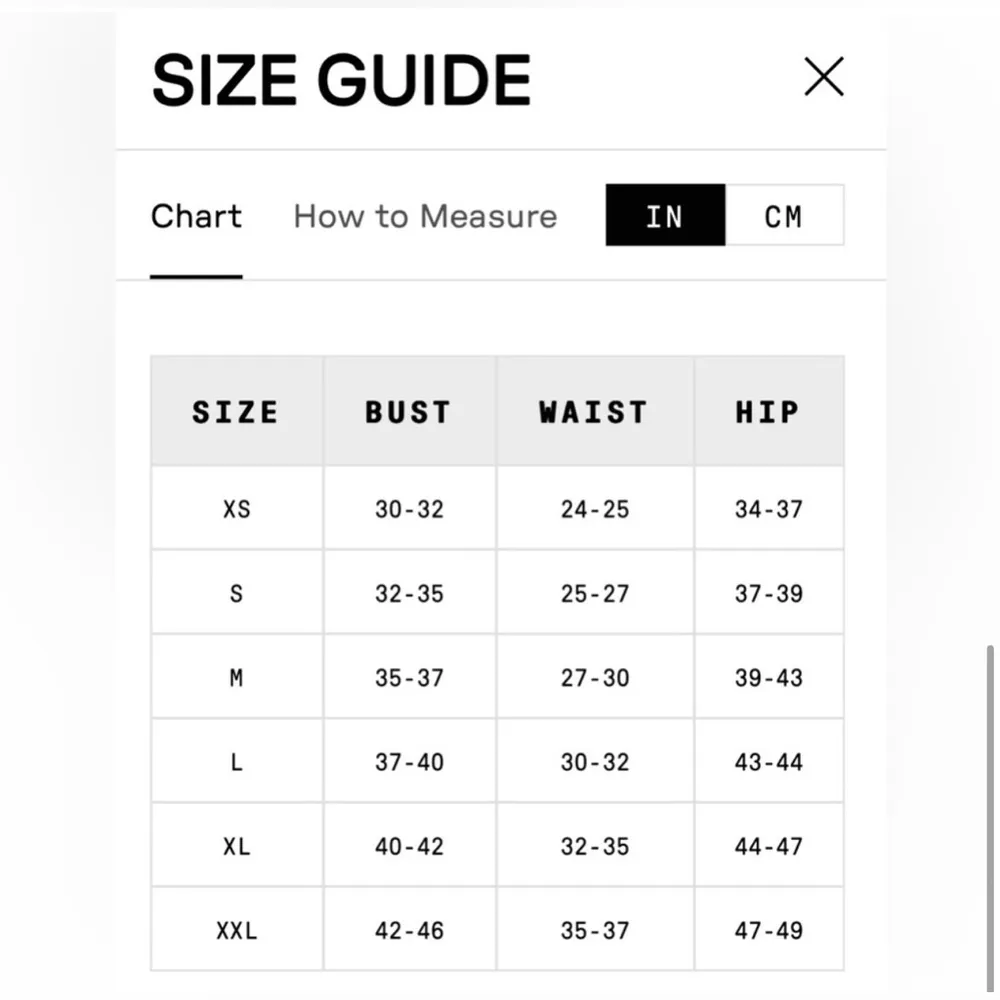Close the Size Guide dialog

[x=824, y=77]
